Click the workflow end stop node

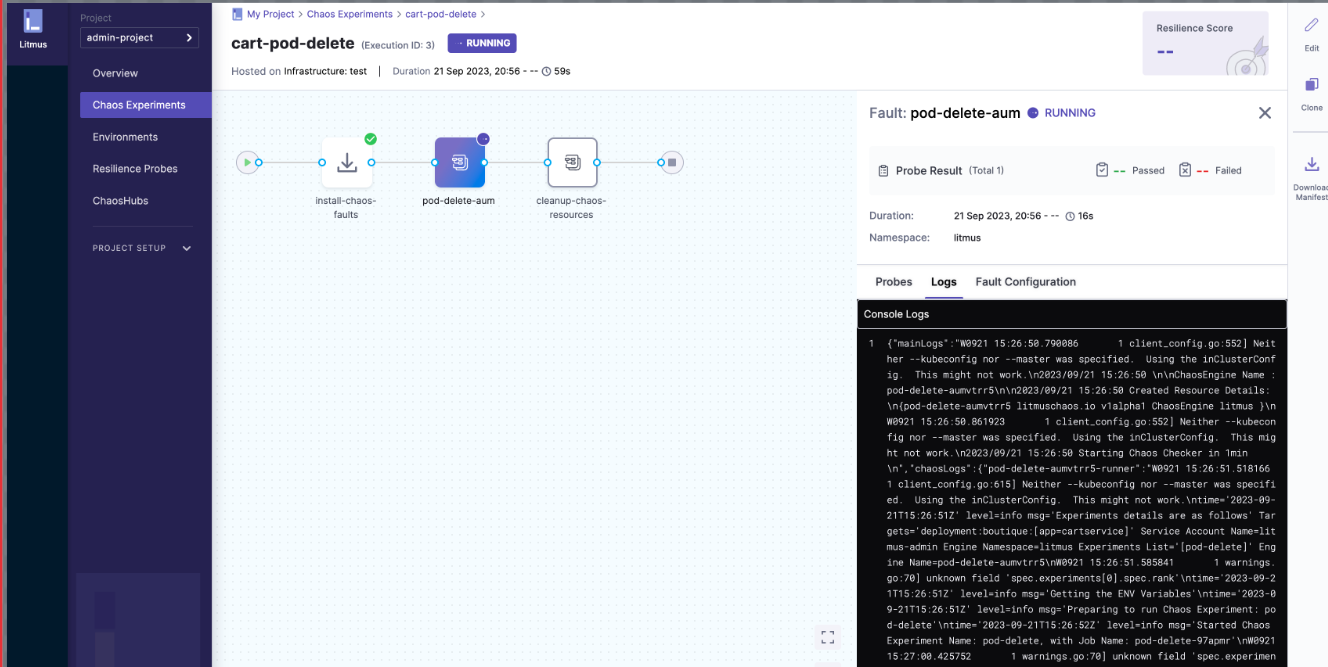pos(672,162)
